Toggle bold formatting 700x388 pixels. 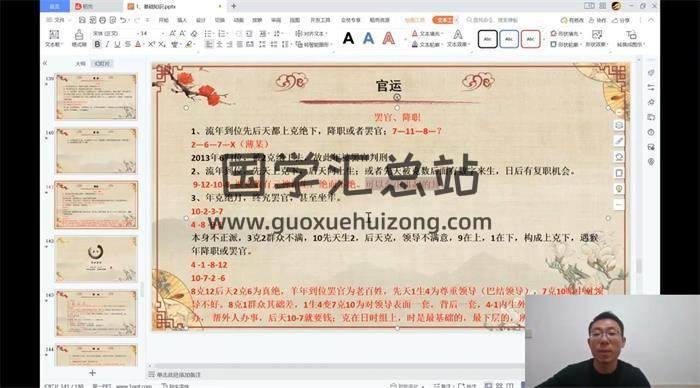click(97, 44)
